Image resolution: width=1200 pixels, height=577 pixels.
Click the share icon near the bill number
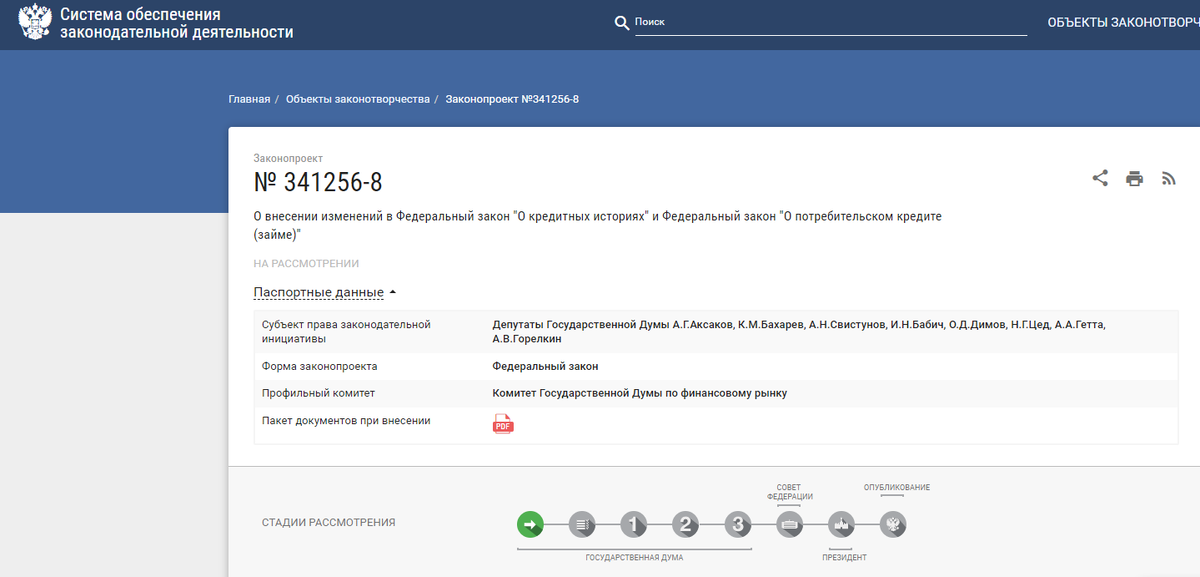coord(1100,177)
